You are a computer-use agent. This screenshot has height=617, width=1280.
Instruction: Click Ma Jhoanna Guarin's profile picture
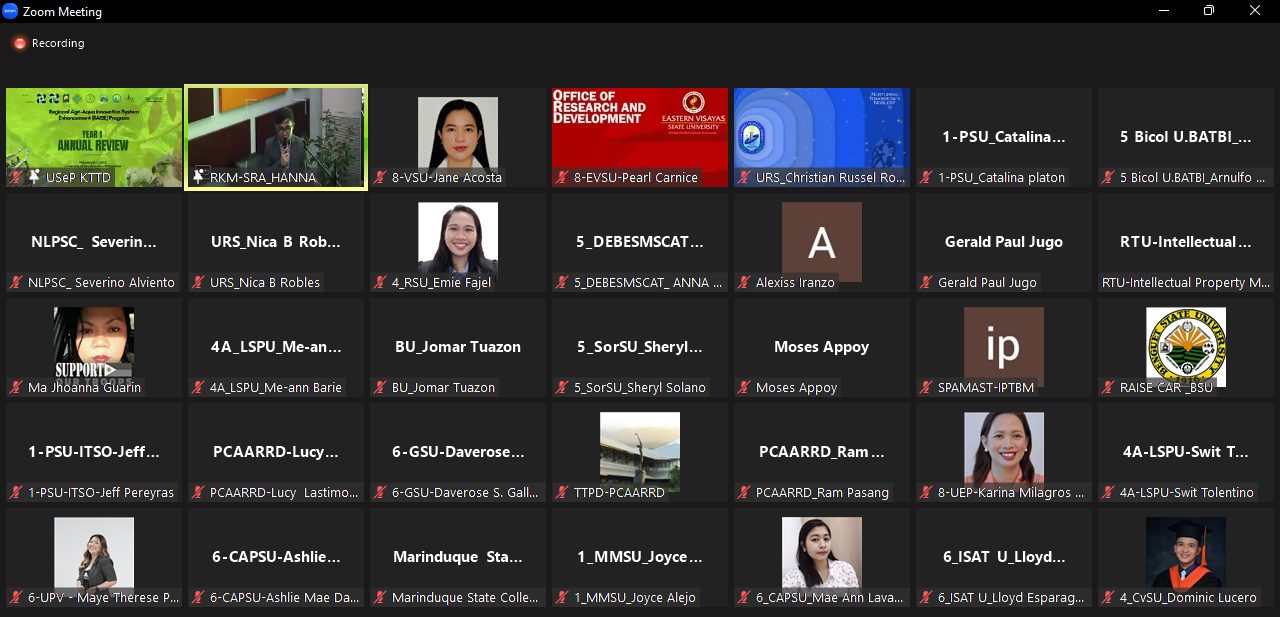tap(94, 346)
